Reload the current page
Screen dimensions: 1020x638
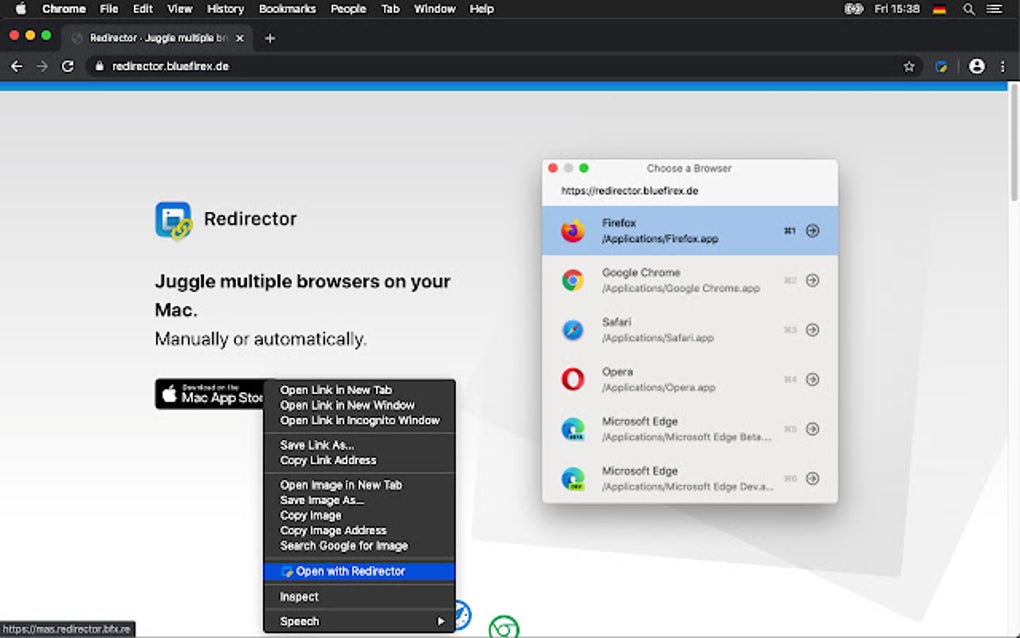67,66
